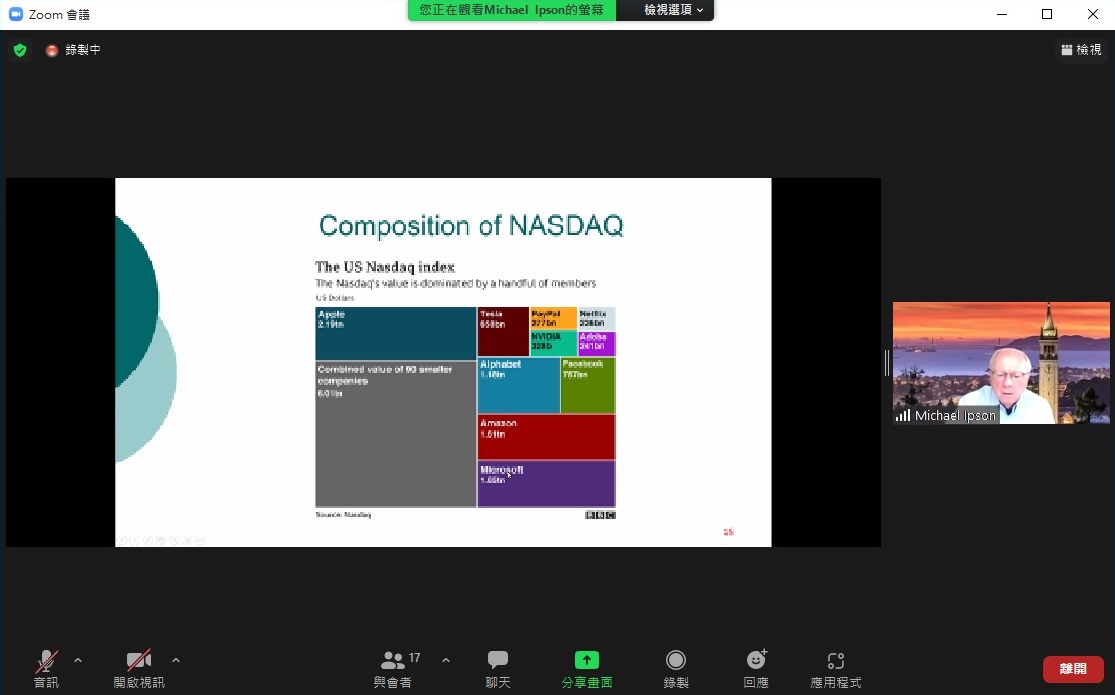The height and width of the screenshot is (695, 1115).
Task: Expand the participants options arrow
Action: (x=446, y=660)
